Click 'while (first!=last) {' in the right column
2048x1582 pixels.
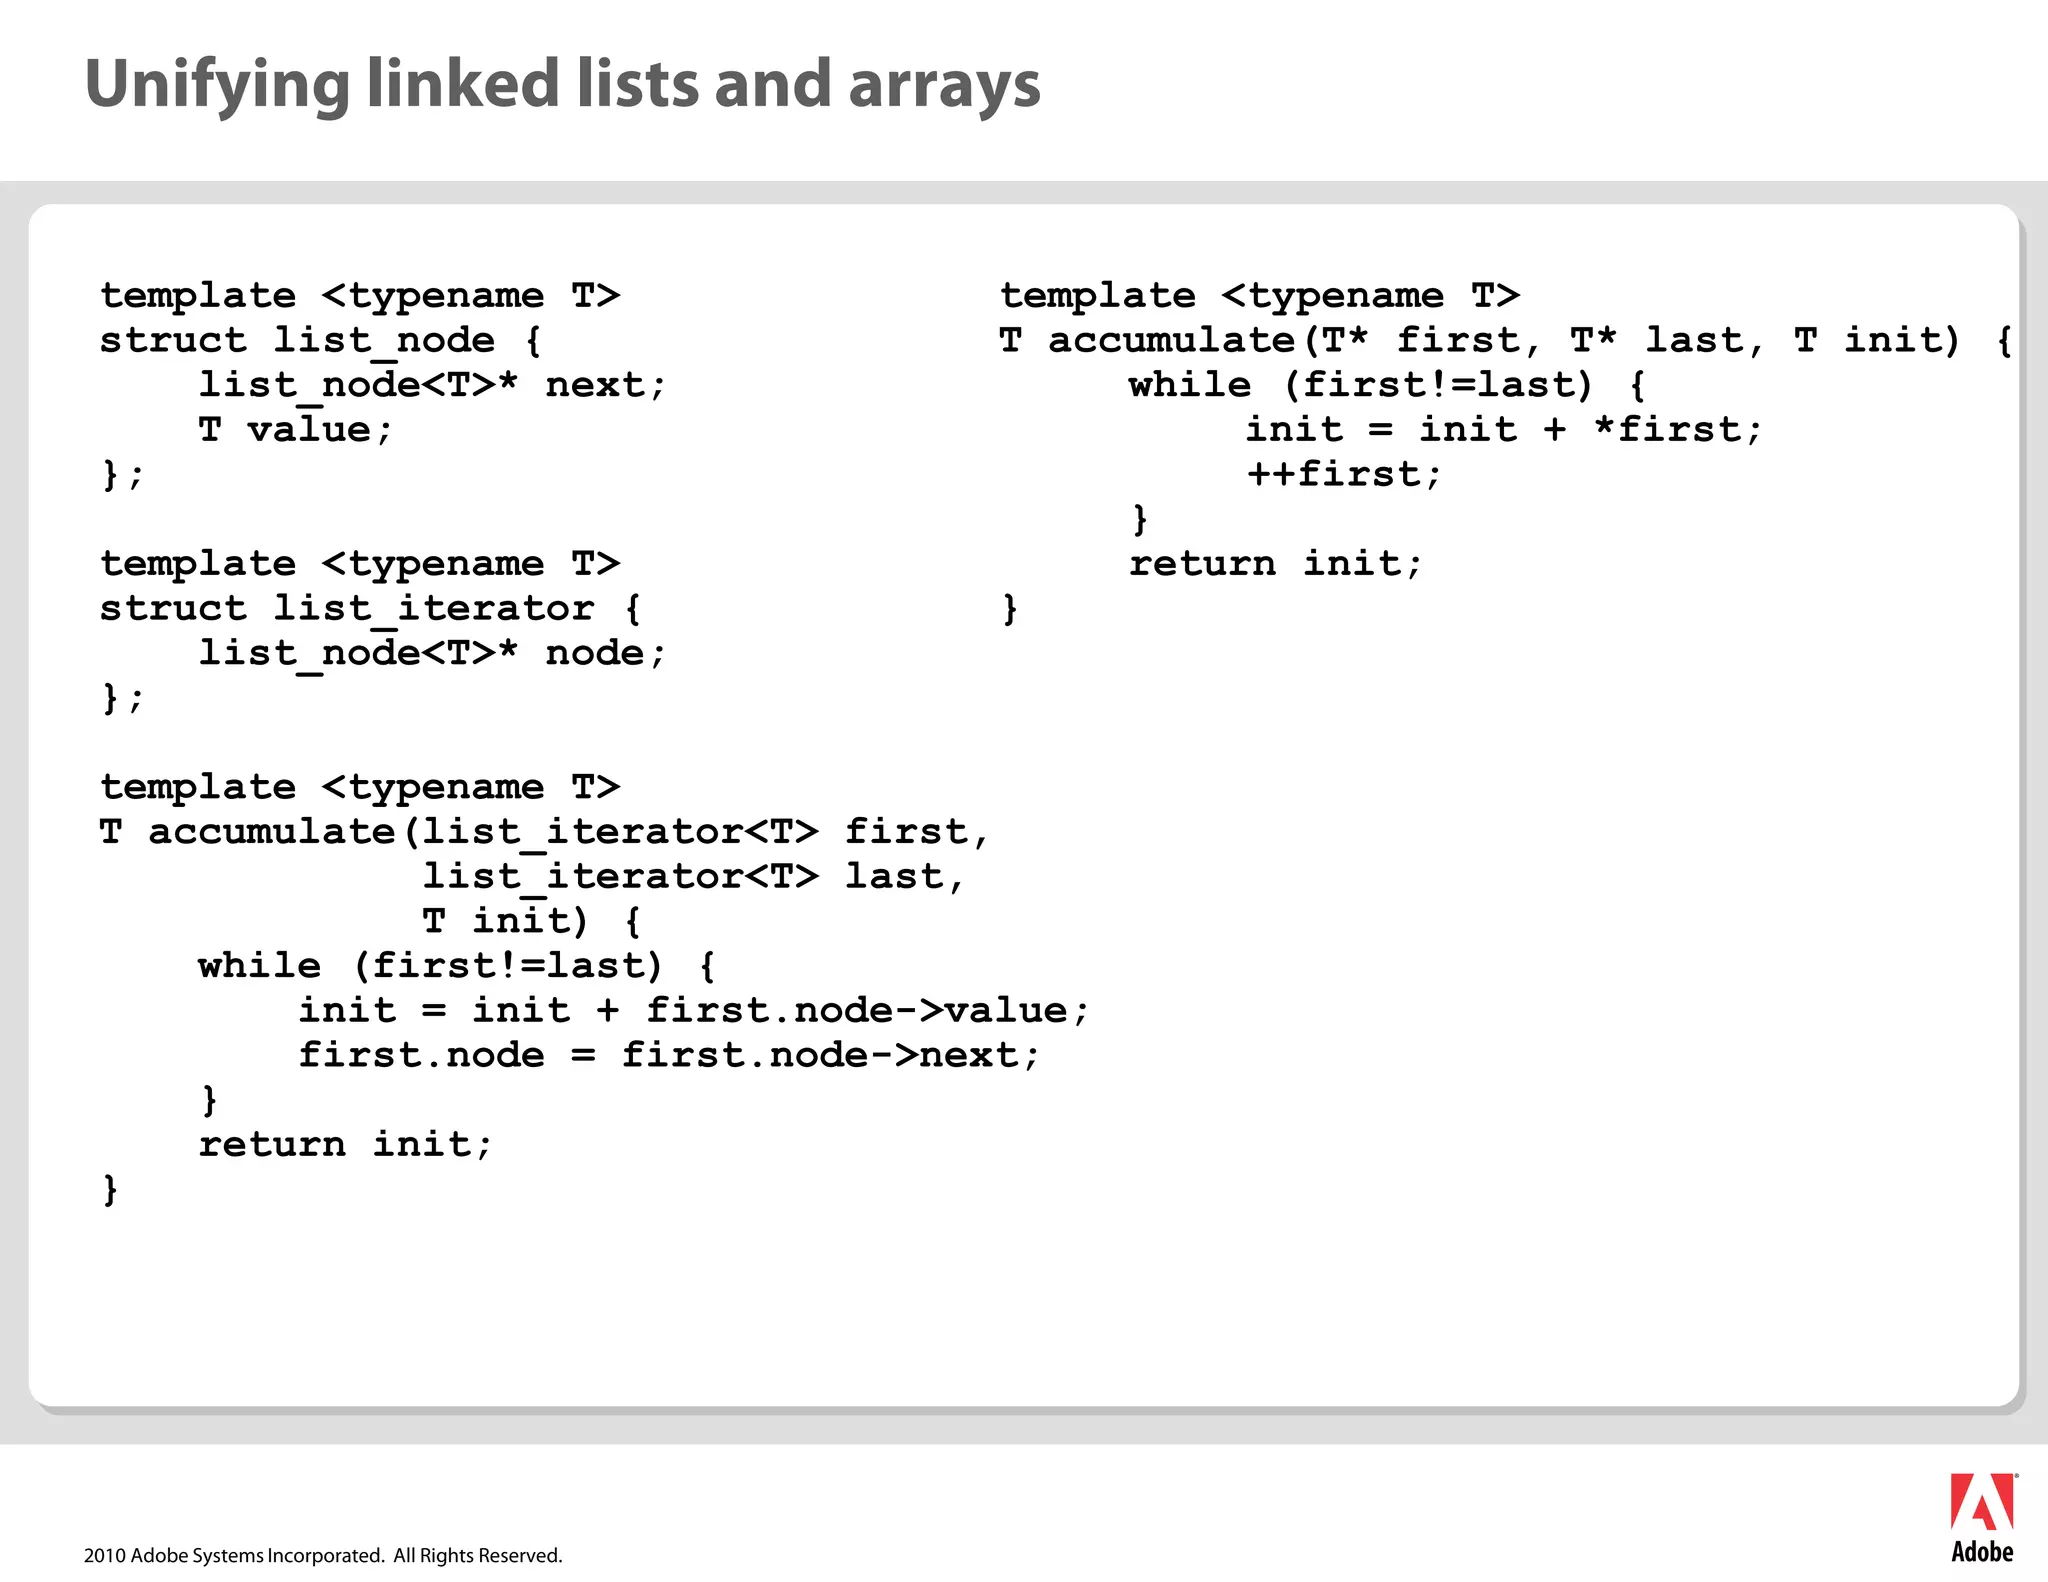[1387, 386]
